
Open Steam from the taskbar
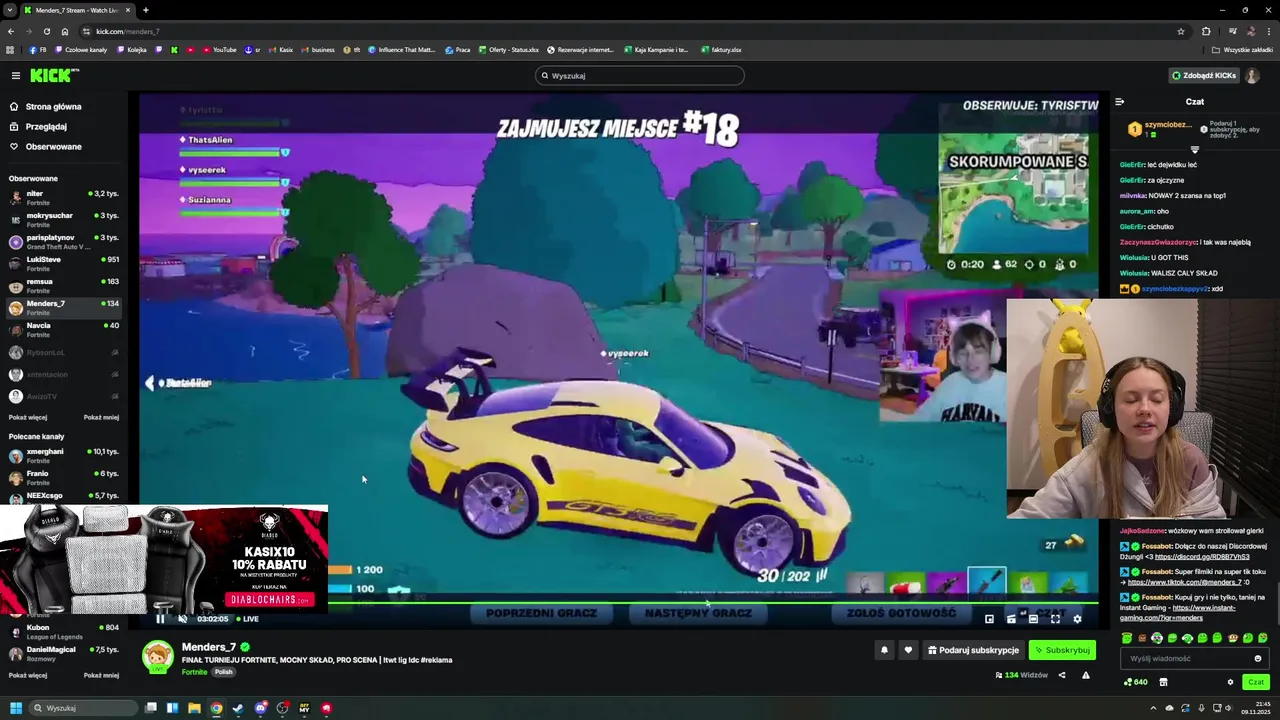tap(238, 708)
